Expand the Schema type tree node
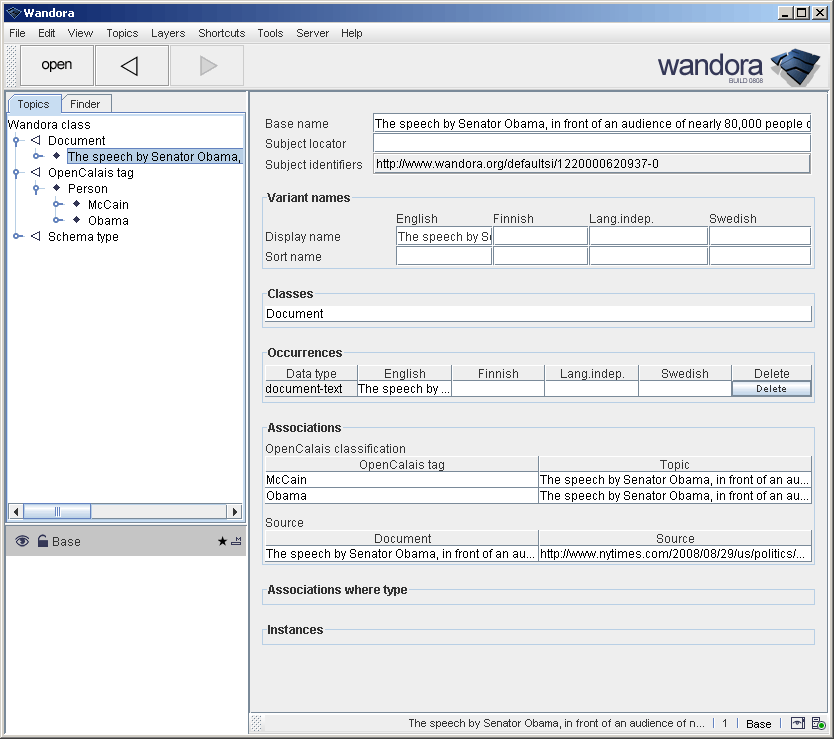The image size is (834, 739). (17, 237)
